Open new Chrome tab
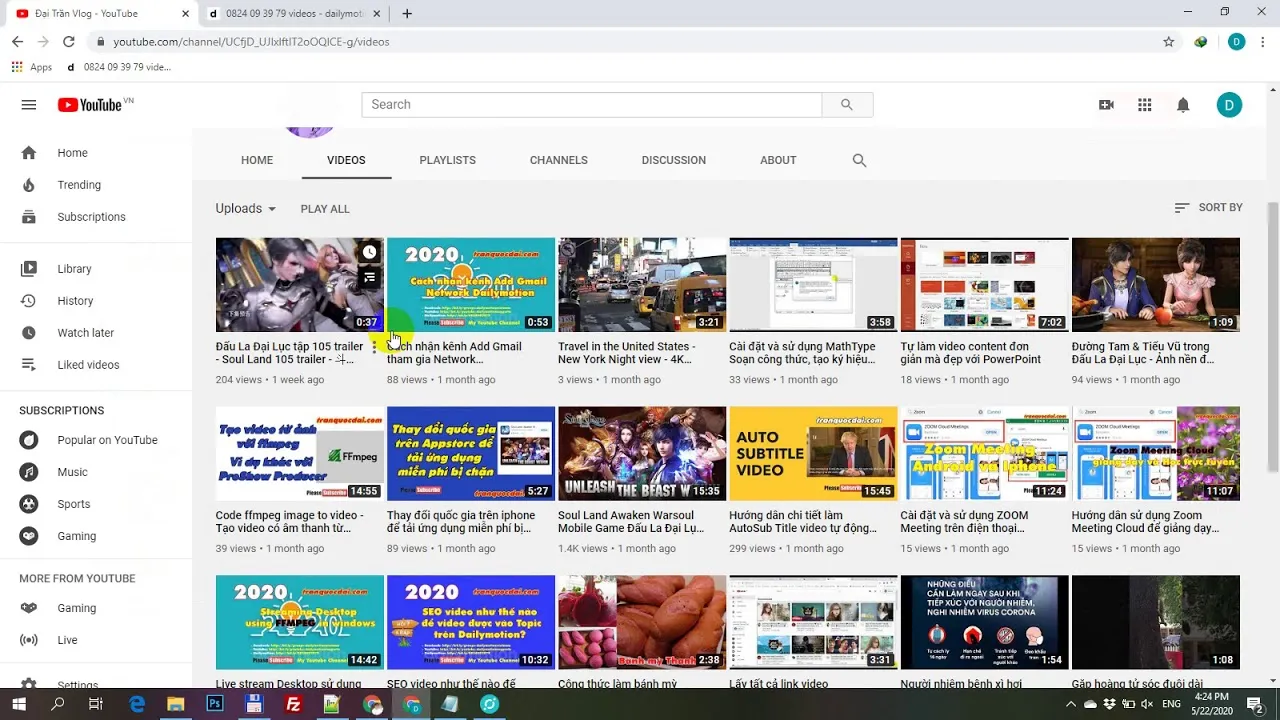 [x=407, y=14]
